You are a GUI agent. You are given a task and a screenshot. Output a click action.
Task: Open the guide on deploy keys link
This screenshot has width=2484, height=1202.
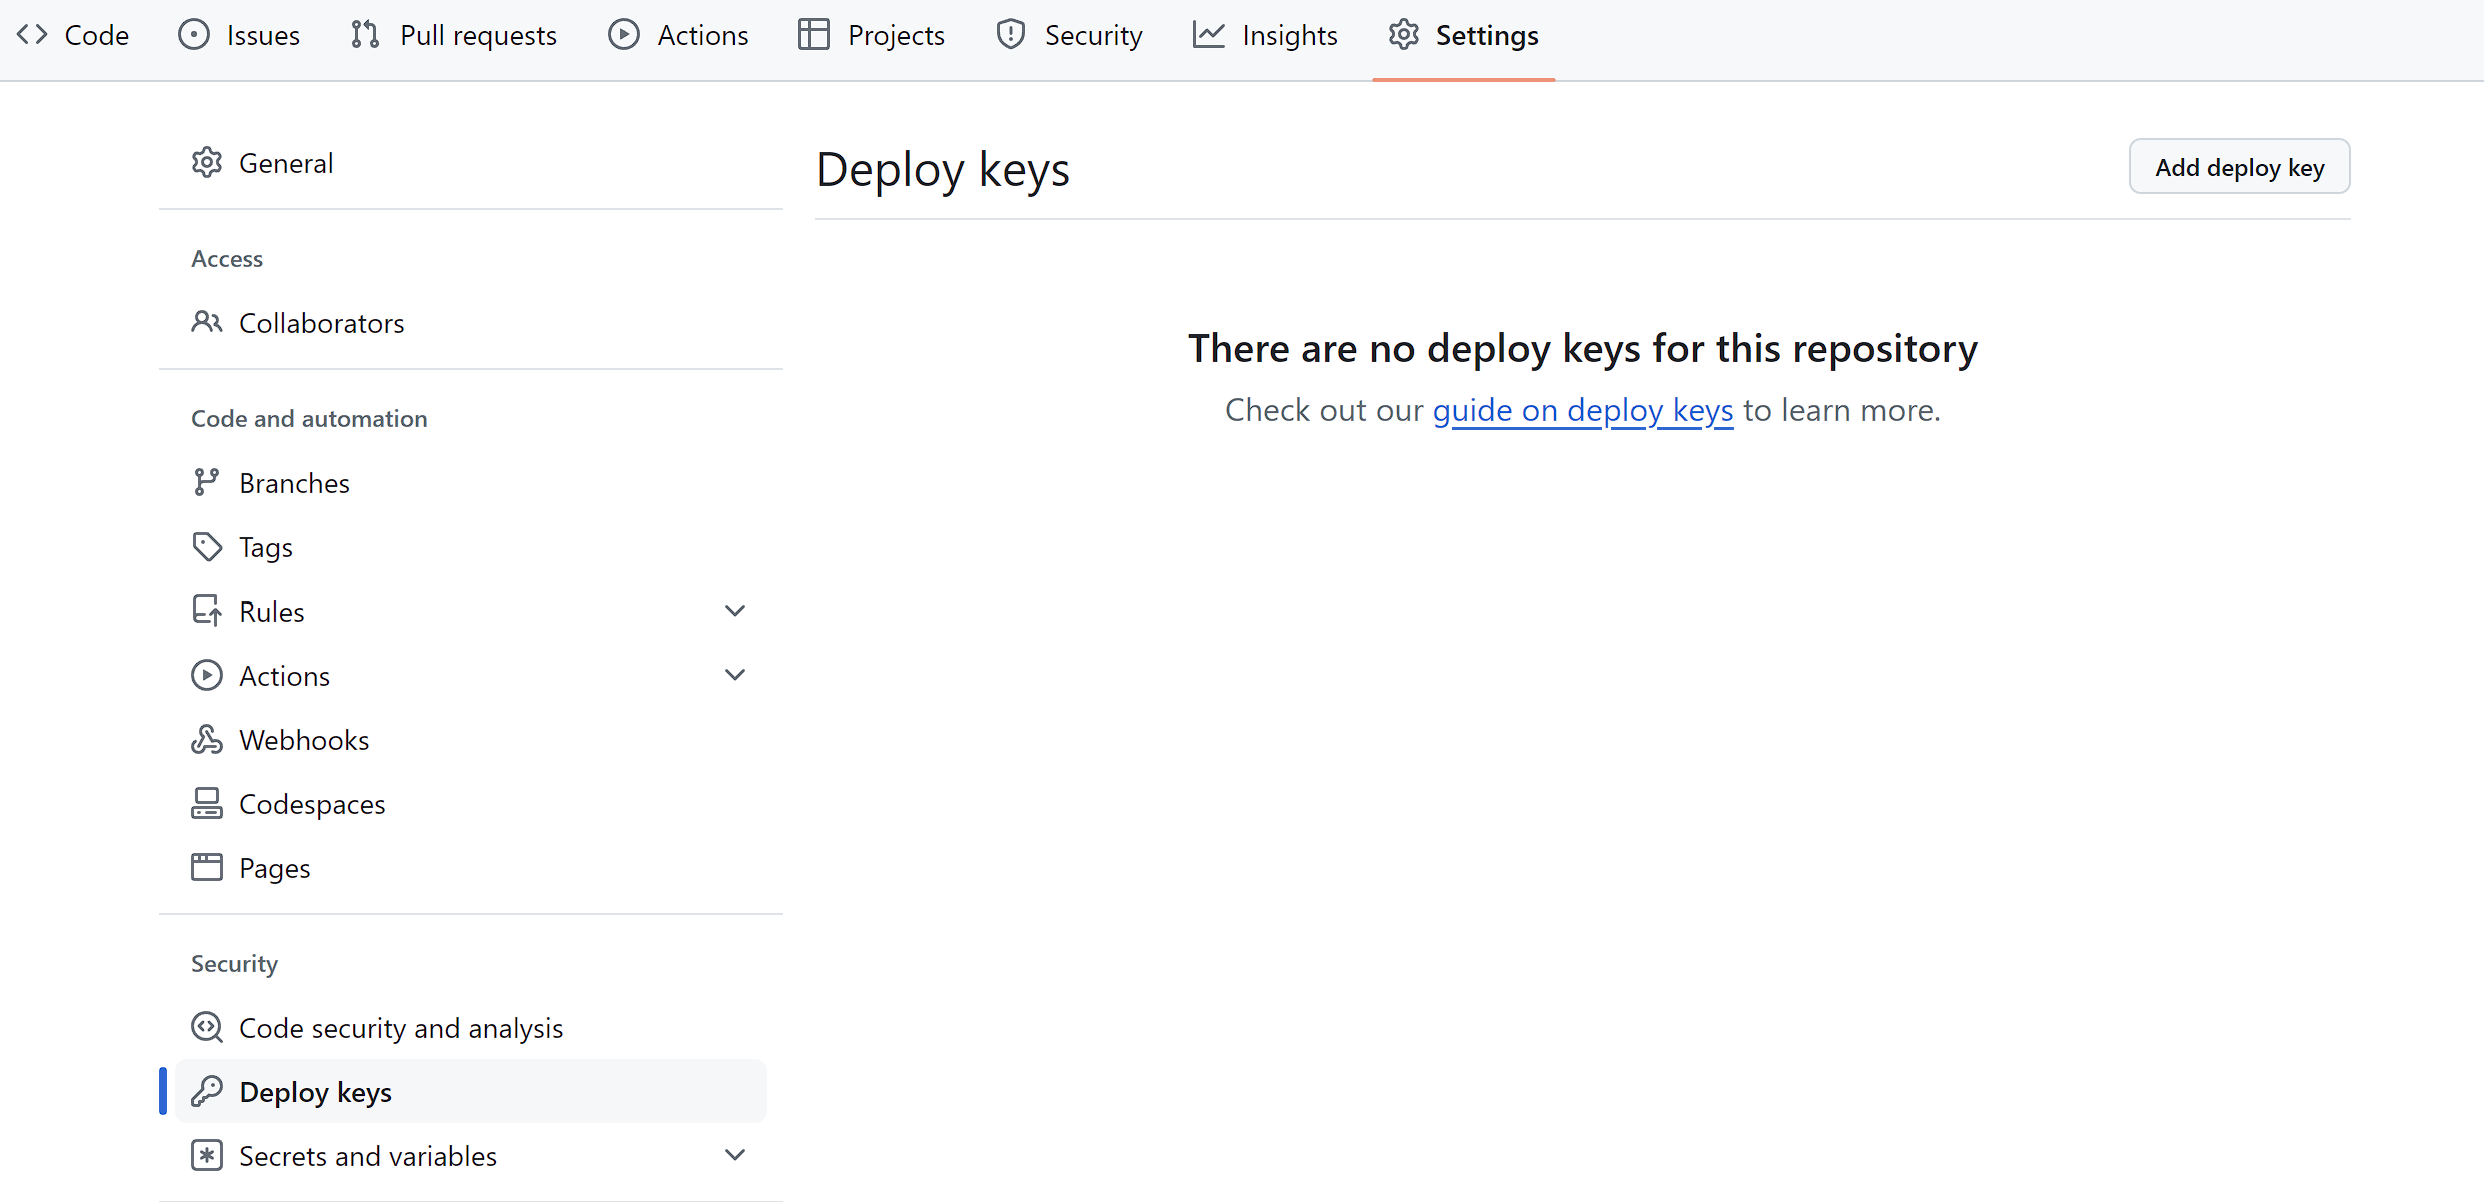(x=1582, y=410)
